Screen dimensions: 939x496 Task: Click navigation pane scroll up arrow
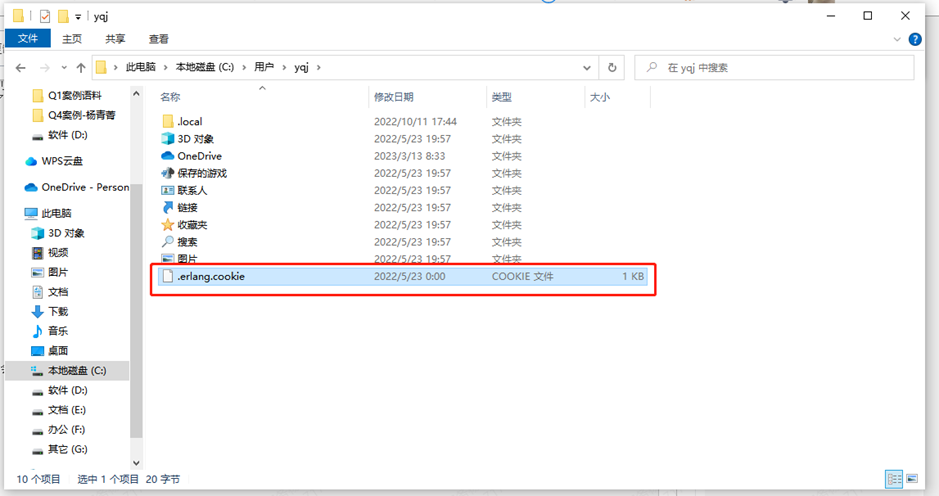point(136,94)
